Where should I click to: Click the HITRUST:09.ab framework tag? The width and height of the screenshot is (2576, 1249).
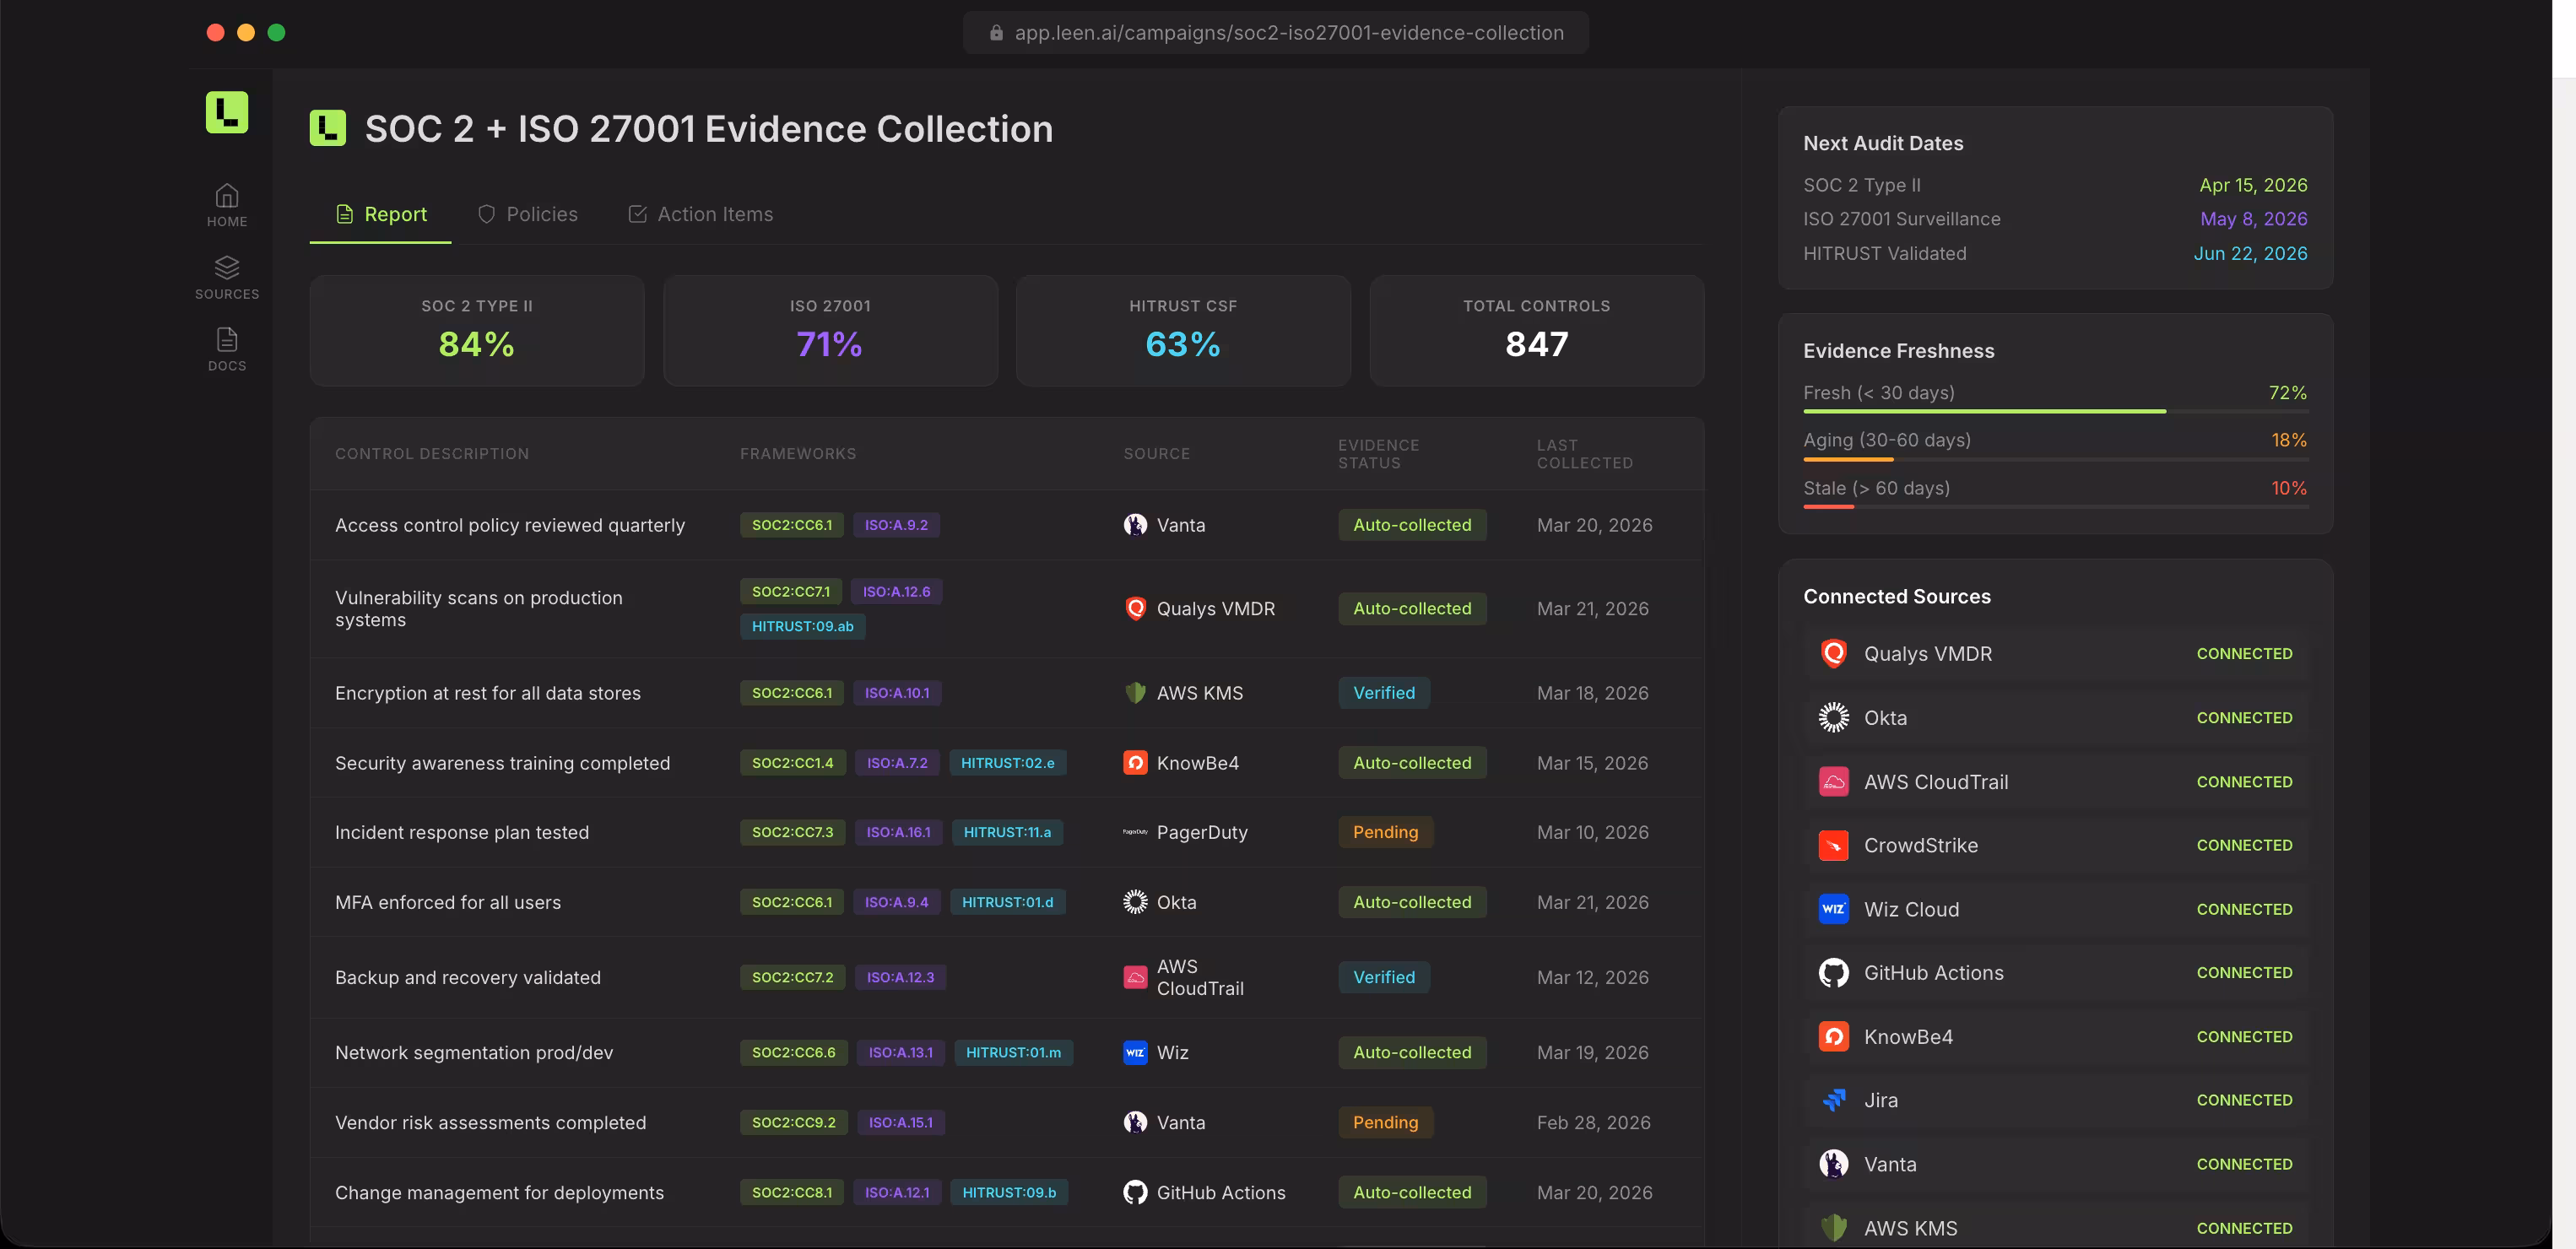pos(802,626)
